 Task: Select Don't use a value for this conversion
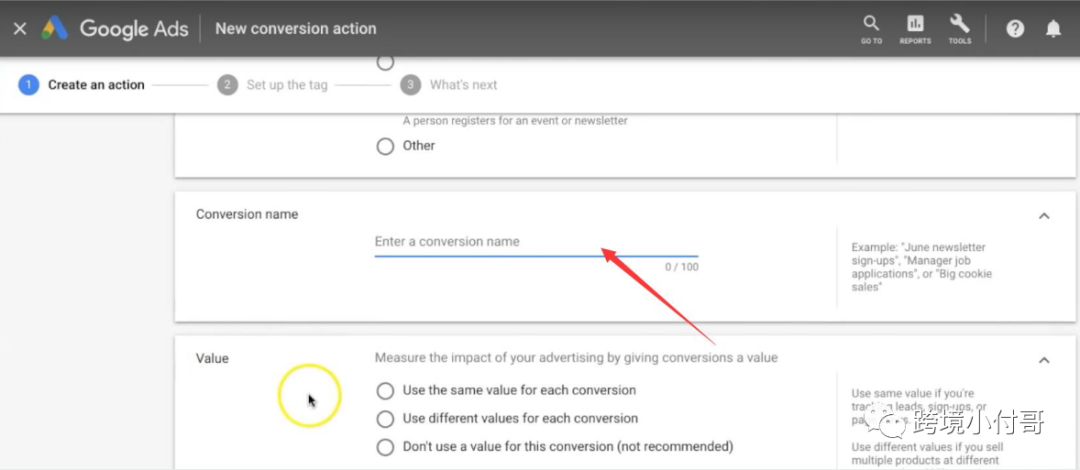pyautogui.click(x=385, y=447)
